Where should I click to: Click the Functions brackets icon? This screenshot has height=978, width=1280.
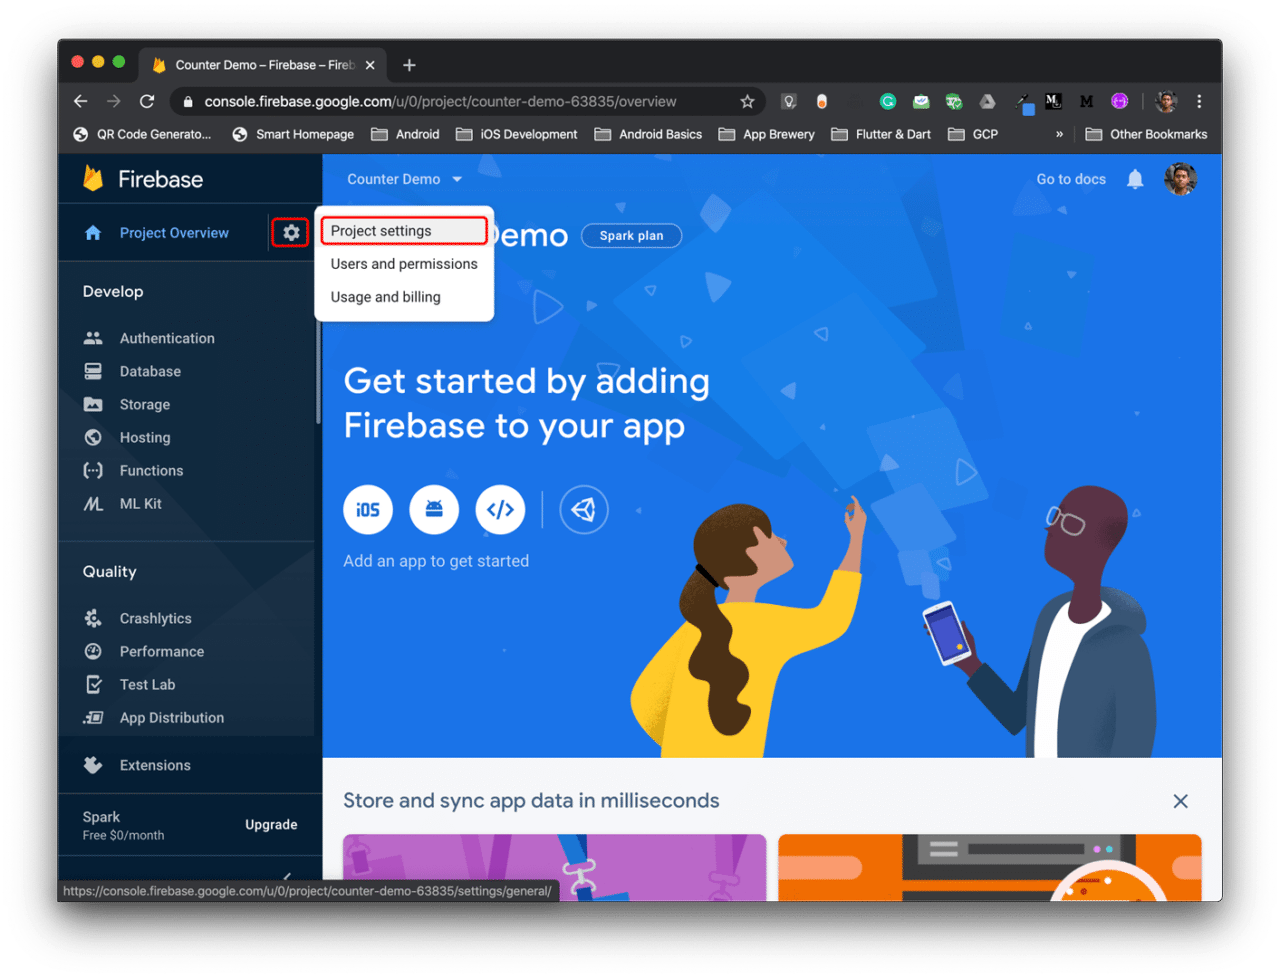click(93, 470)
